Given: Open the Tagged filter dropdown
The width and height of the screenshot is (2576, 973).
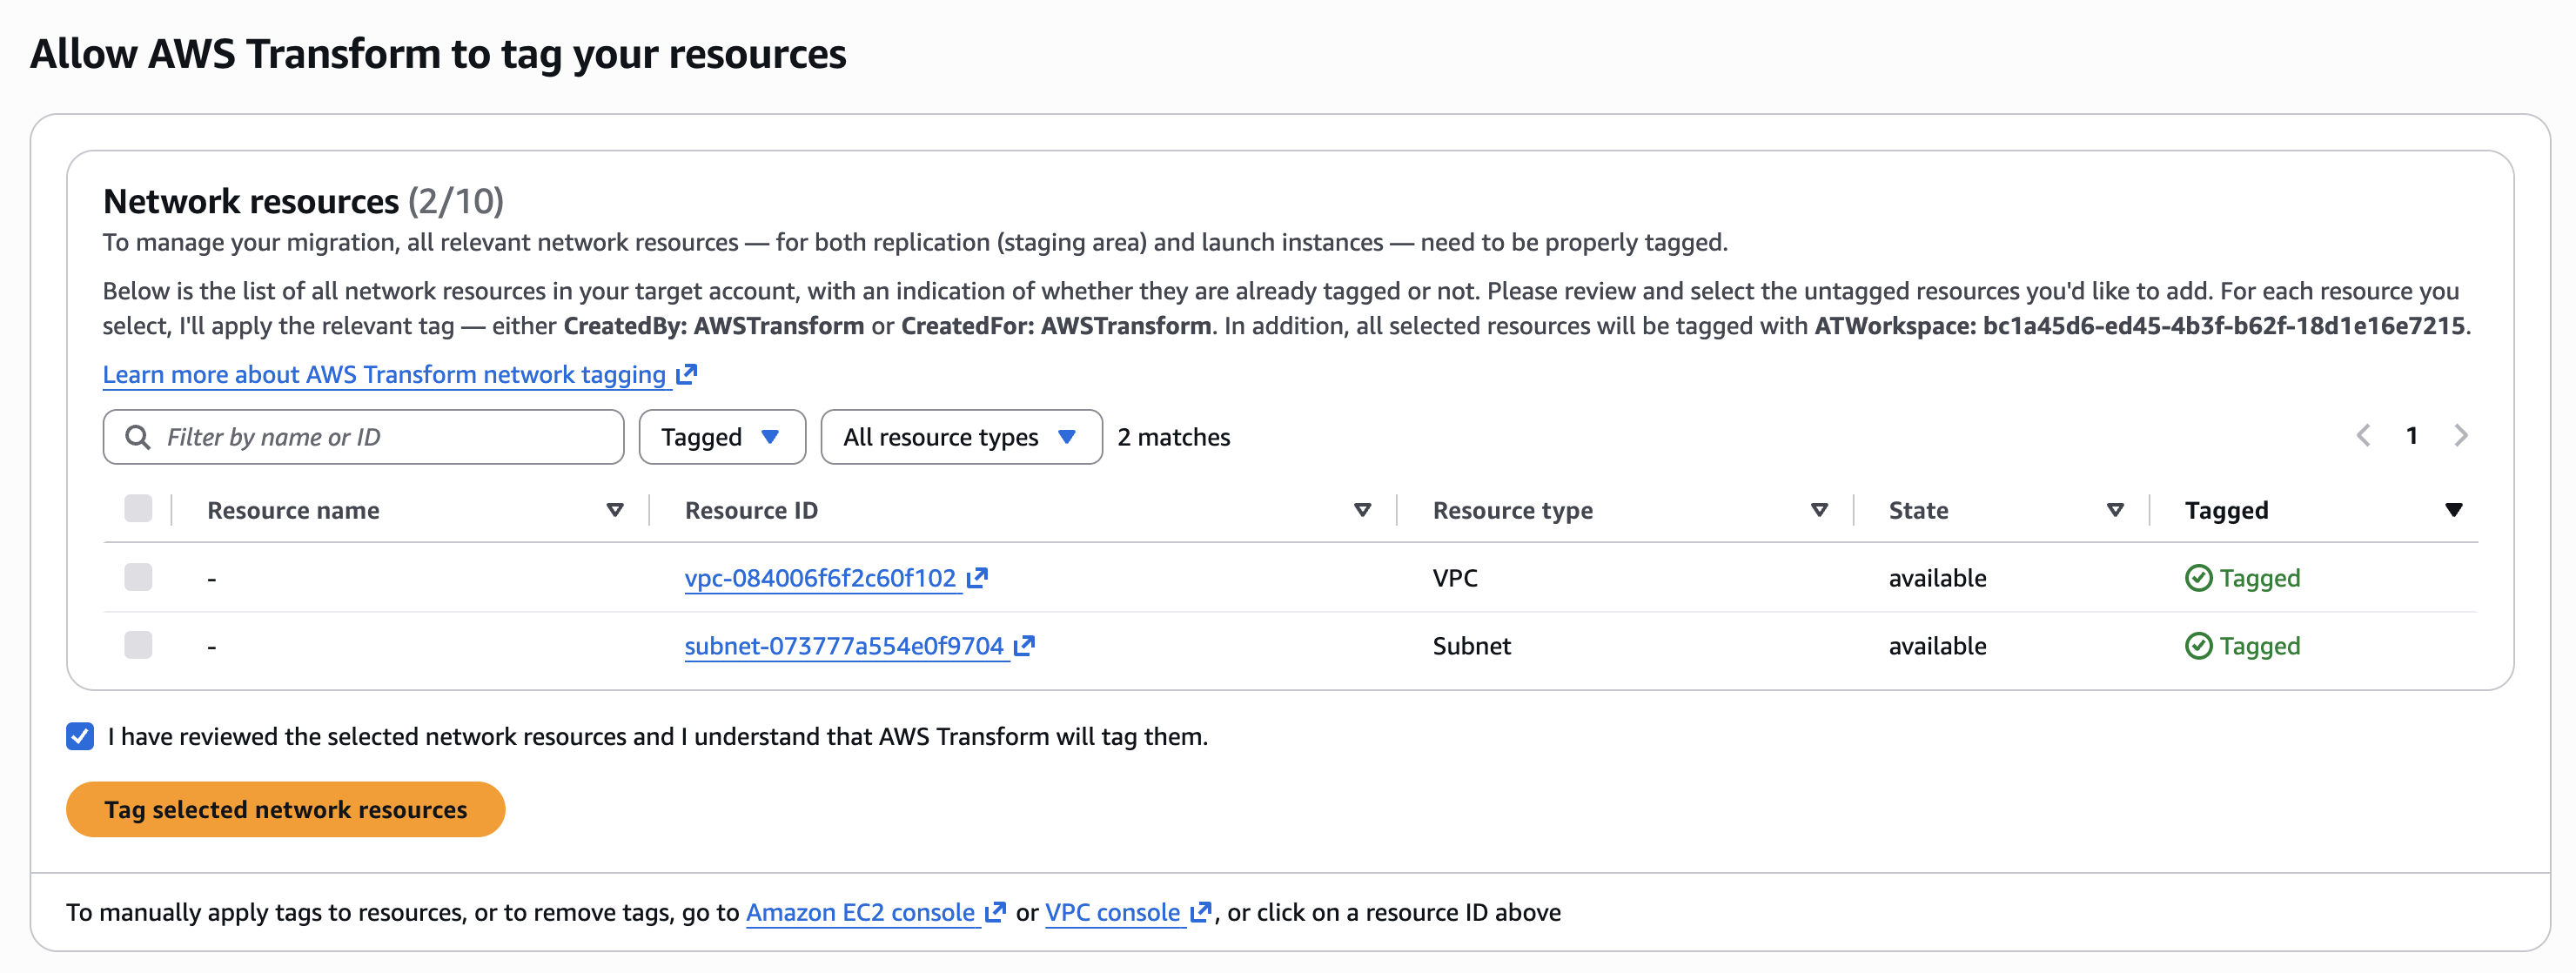Looking at the screenshot, I should point(722,437).
